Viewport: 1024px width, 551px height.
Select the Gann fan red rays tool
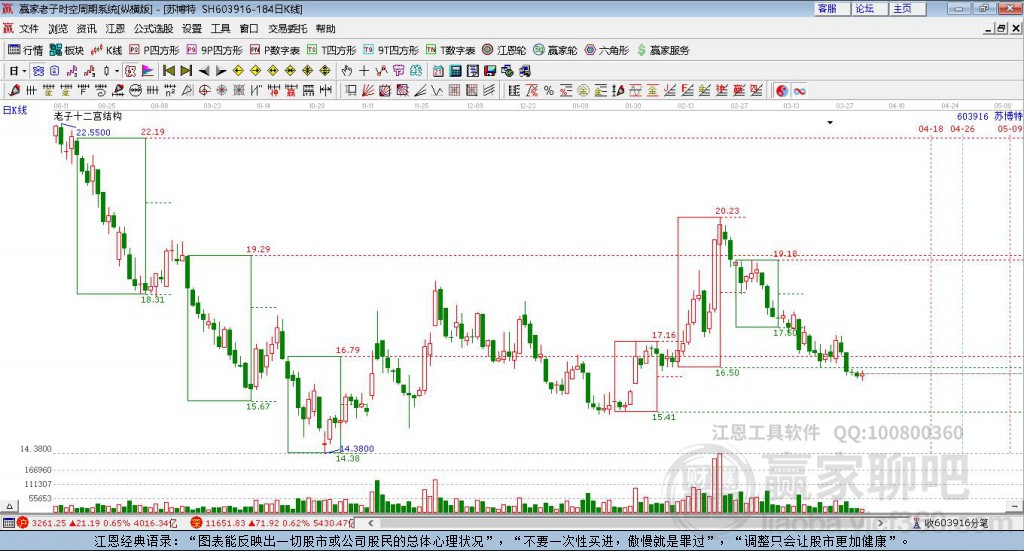click(x=368, y=91)
